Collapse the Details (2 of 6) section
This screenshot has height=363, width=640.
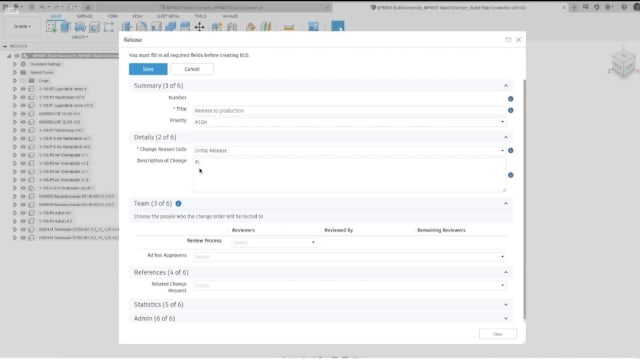point(506,137)
